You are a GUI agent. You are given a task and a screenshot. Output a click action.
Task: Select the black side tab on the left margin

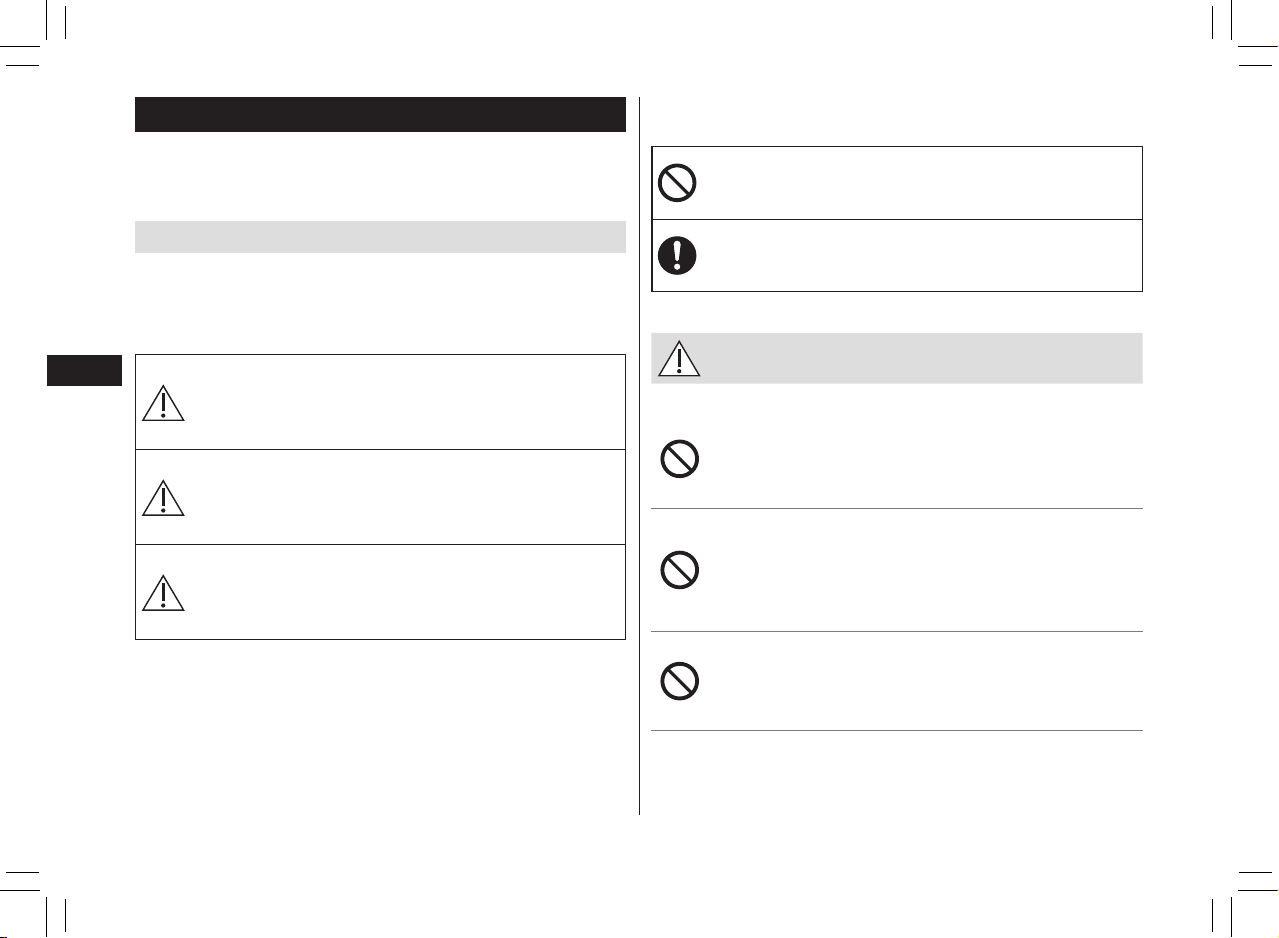[x=84, y=371]
